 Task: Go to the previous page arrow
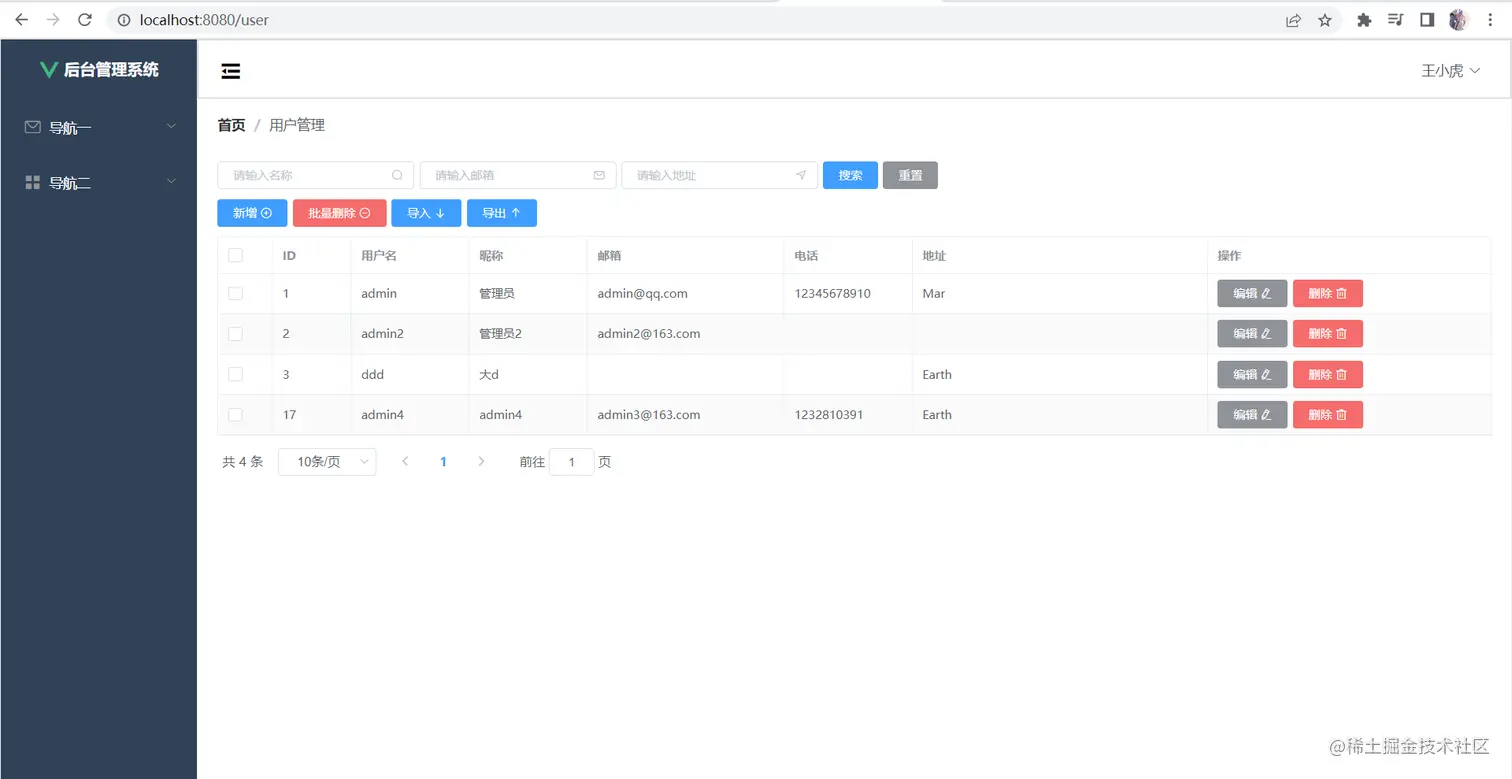[405, 462]
